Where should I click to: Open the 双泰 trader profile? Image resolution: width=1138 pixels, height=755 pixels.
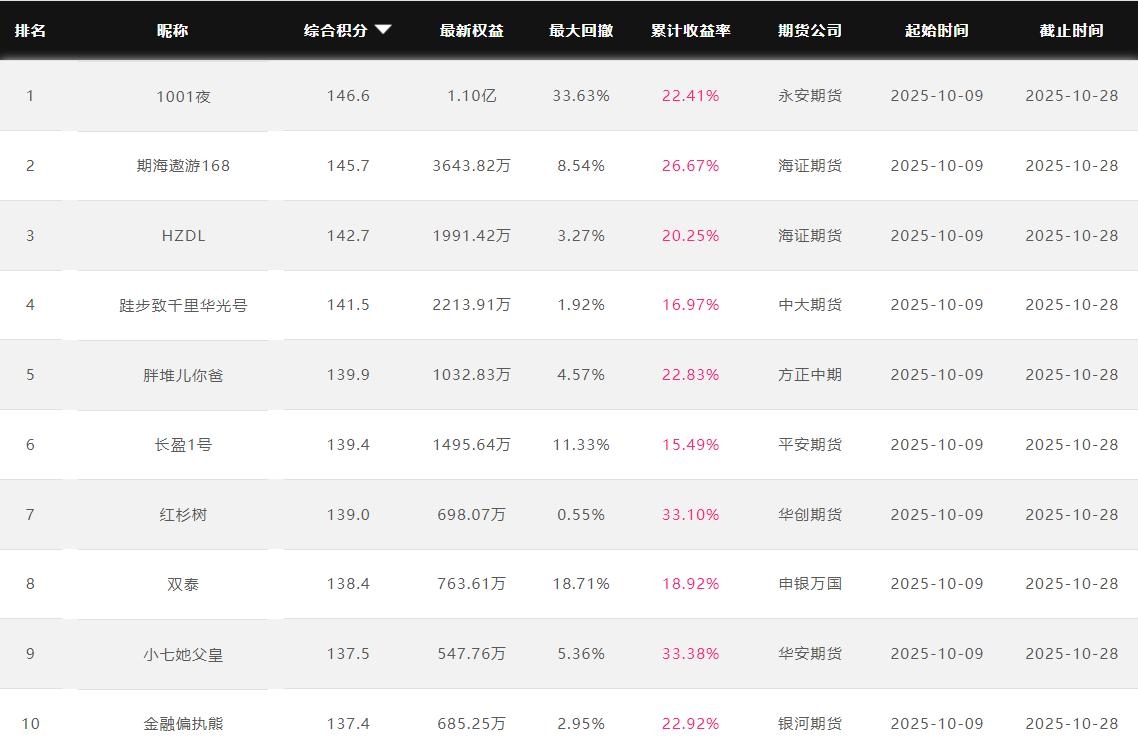183,584
